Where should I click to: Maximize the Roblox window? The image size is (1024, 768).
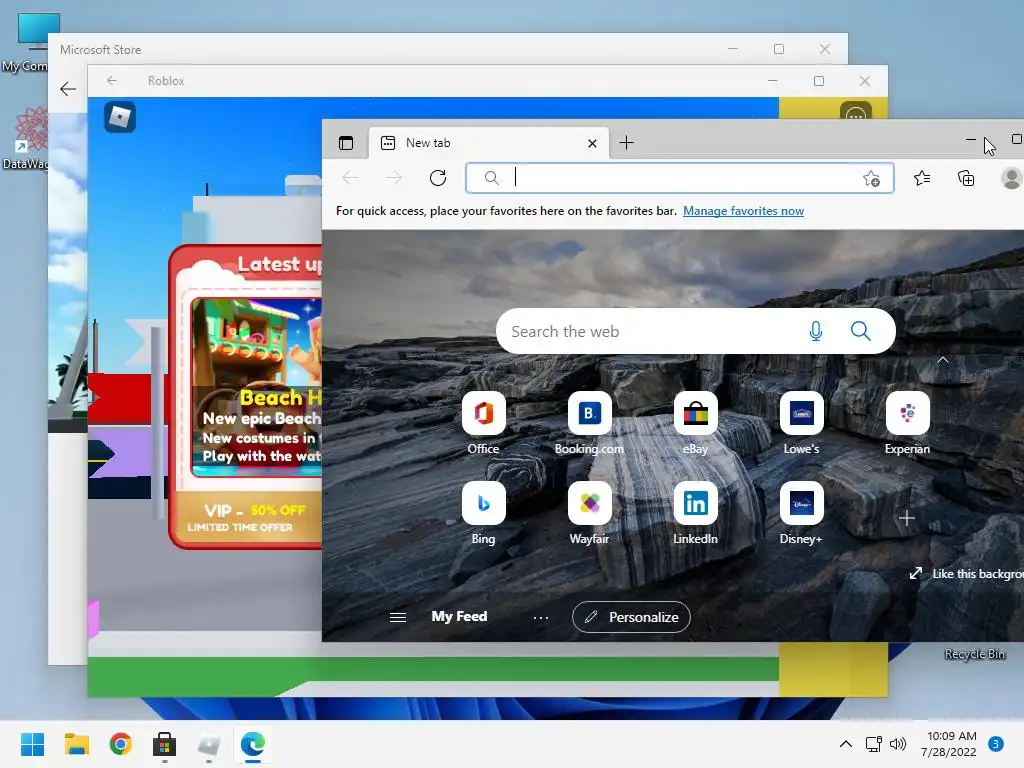[819, 81]
